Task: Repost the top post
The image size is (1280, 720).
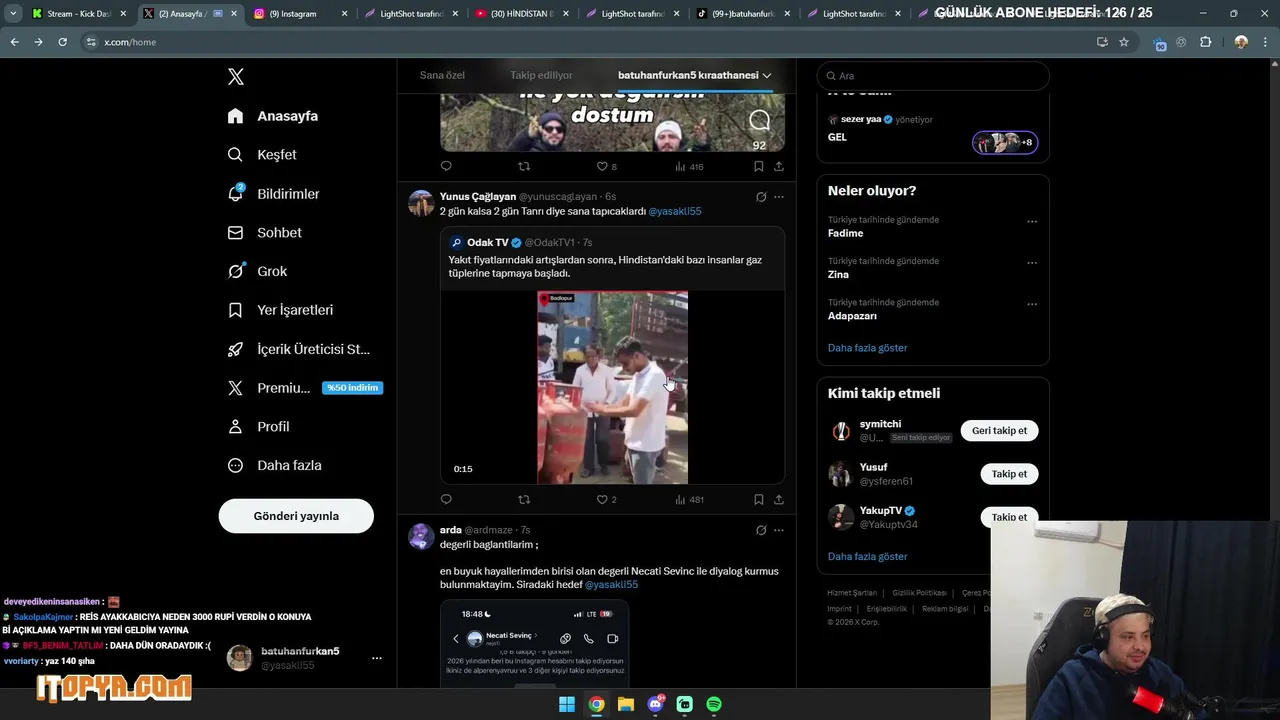Action: coord(524,166)
